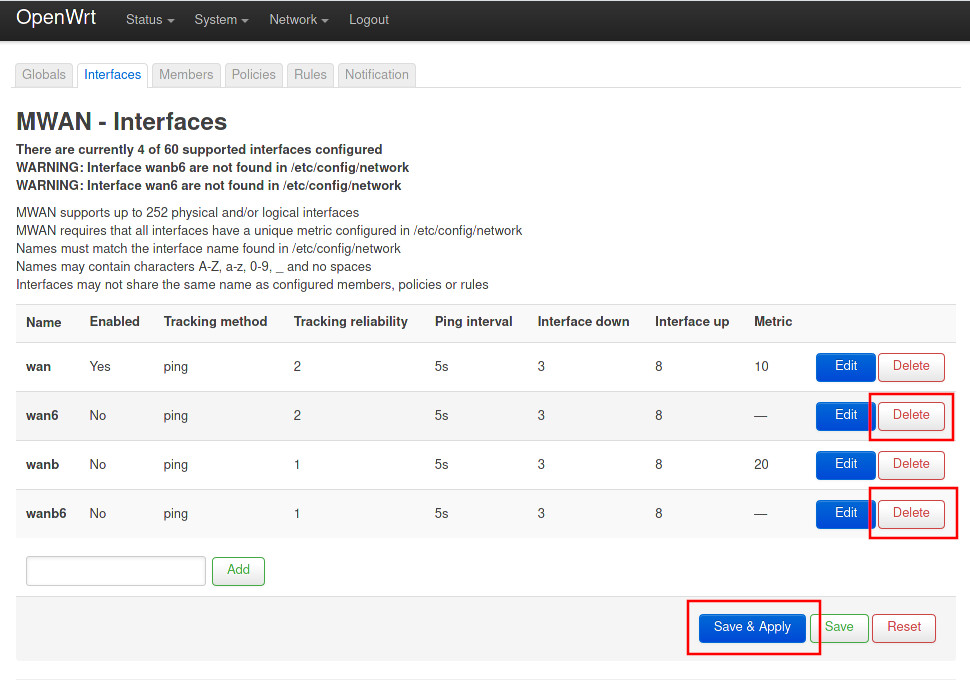Open the Policies tab
This screenshot has width=970, height=681.
(x=253, y=75)
